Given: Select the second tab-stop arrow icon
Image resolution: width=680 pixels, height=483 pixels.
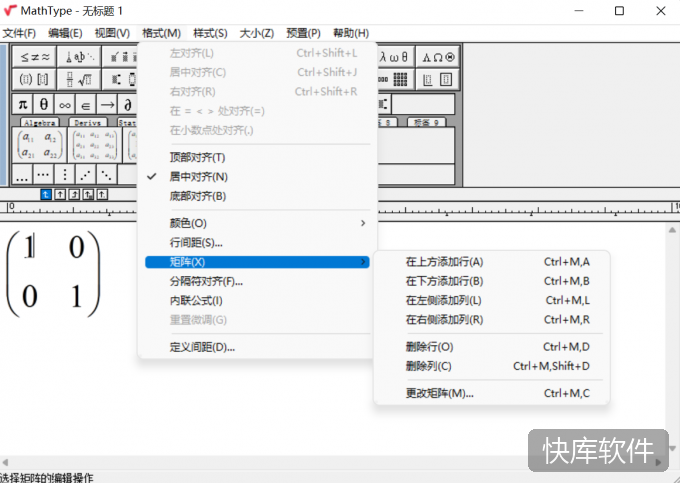Looking at the screenshot, I should click(x=60, y=195).
